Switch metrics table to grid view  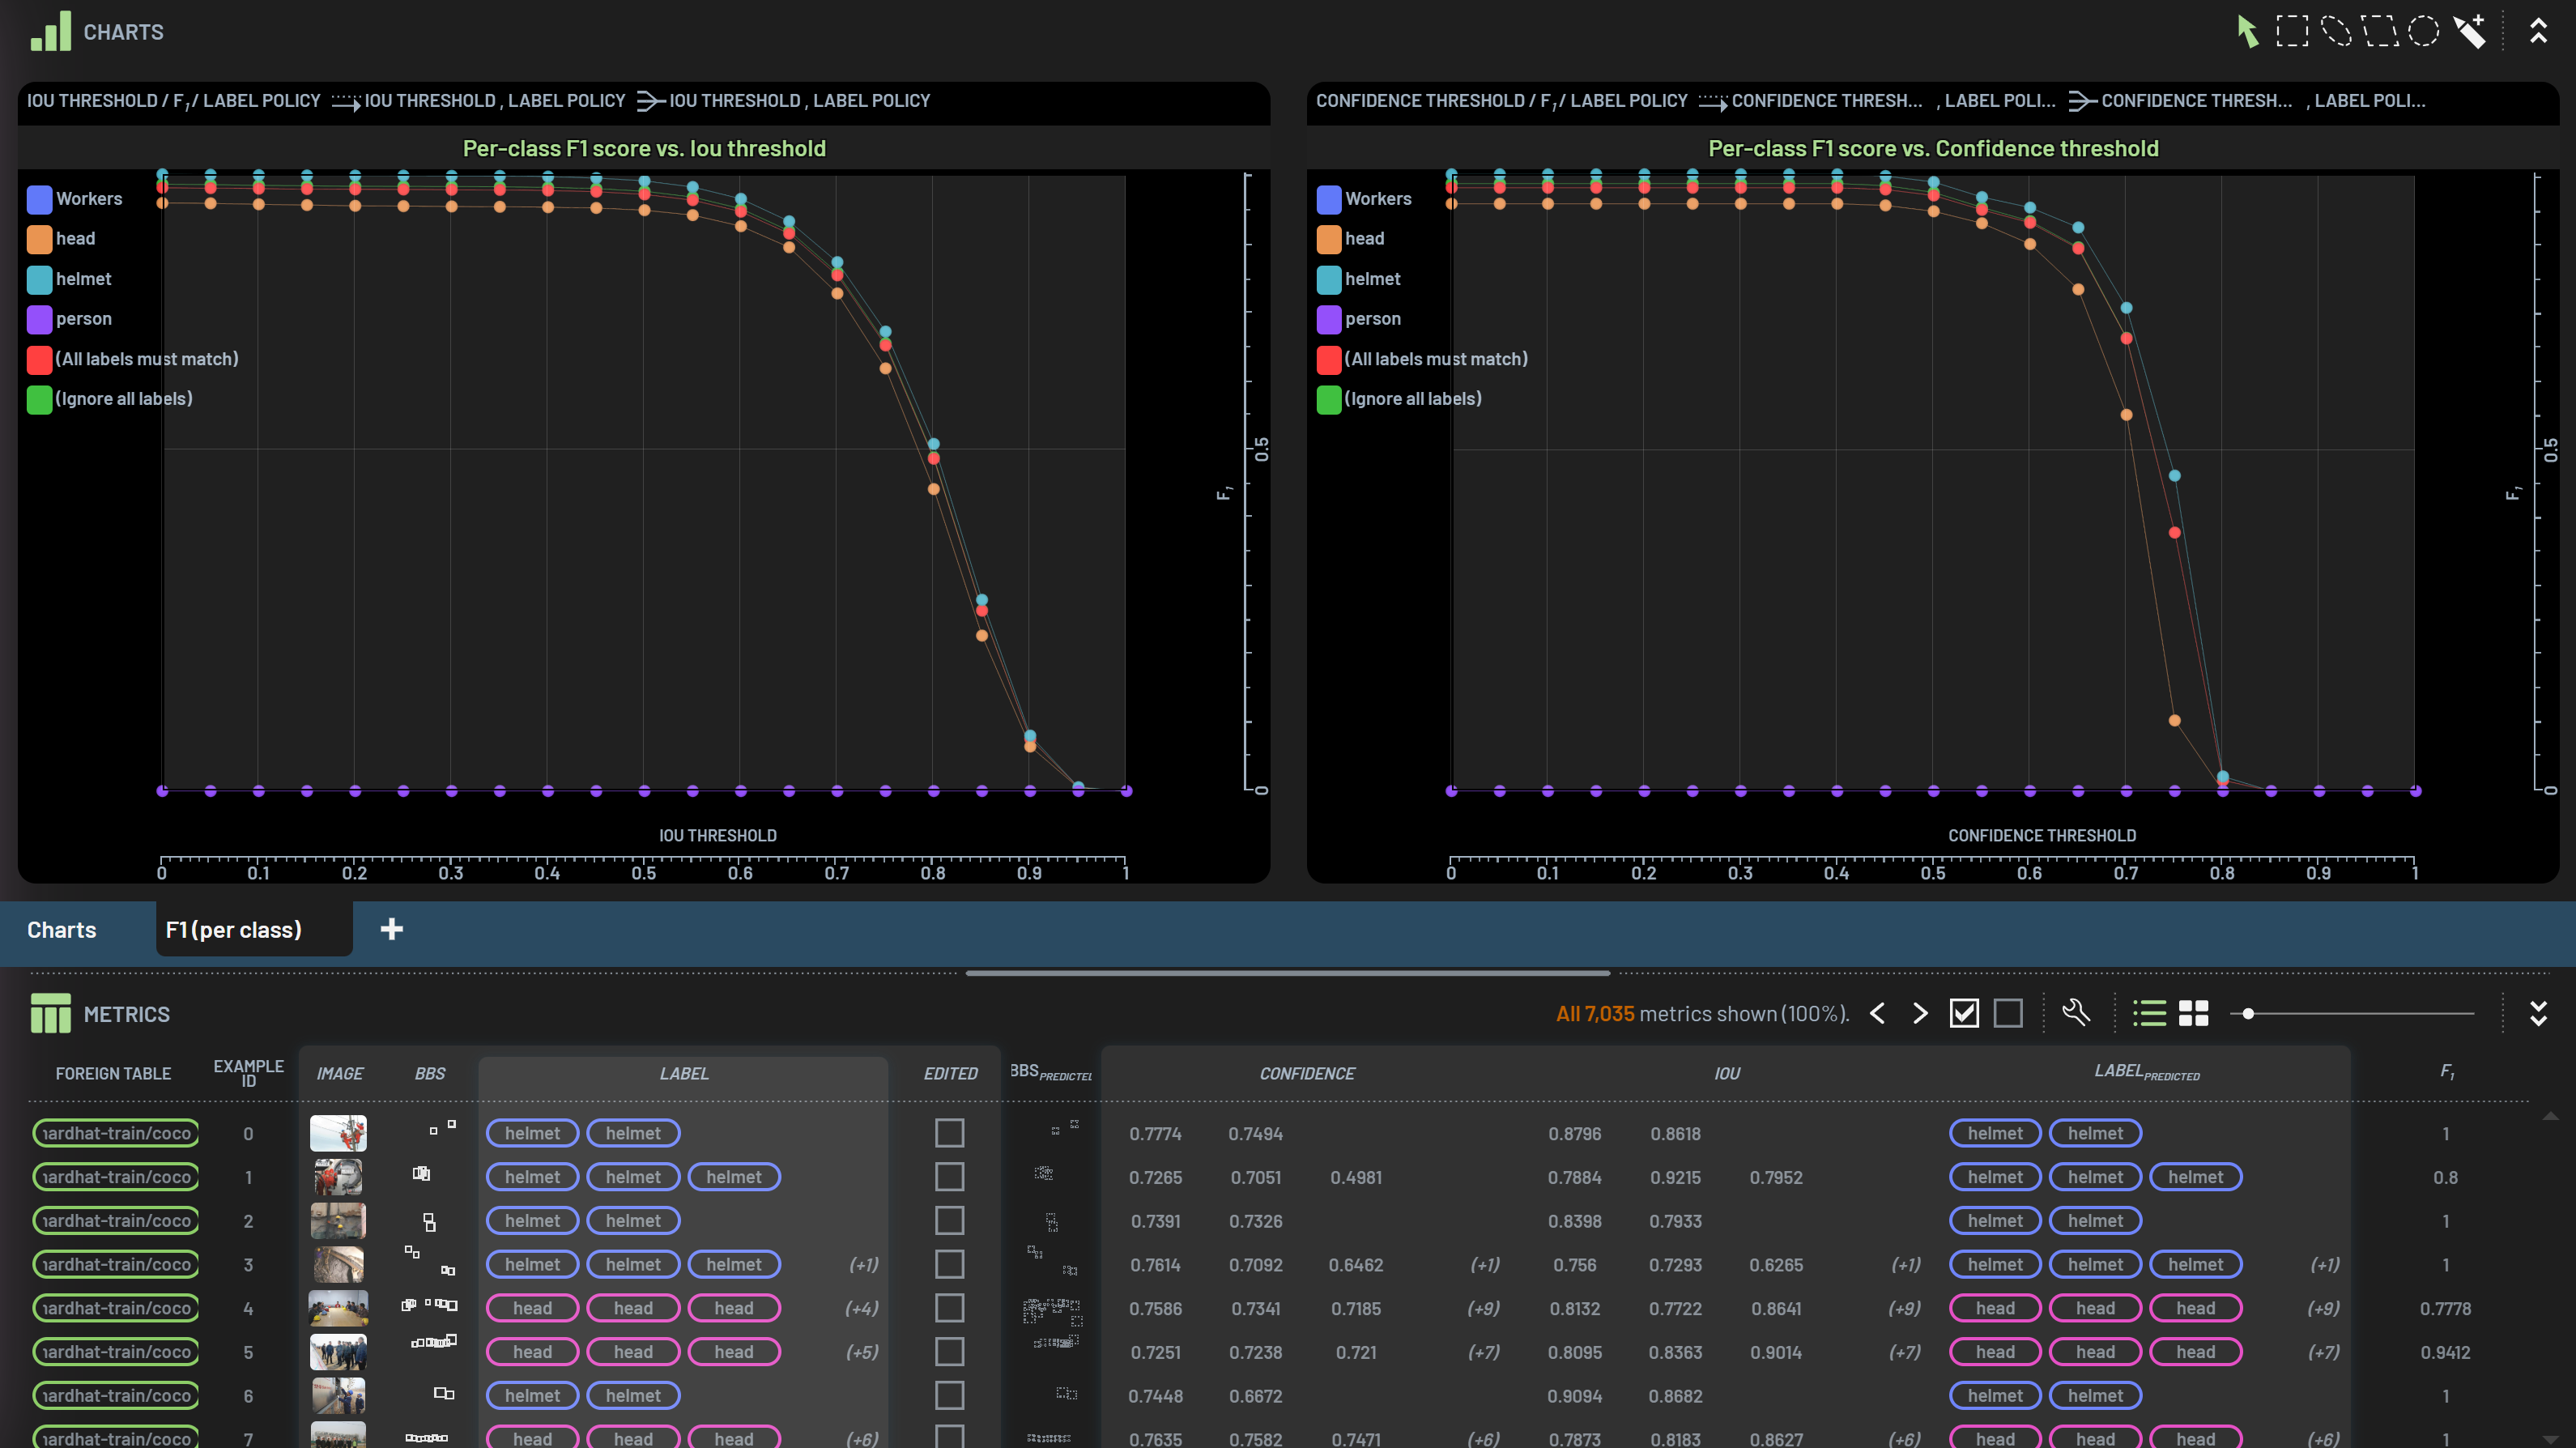point(2193,1013)
